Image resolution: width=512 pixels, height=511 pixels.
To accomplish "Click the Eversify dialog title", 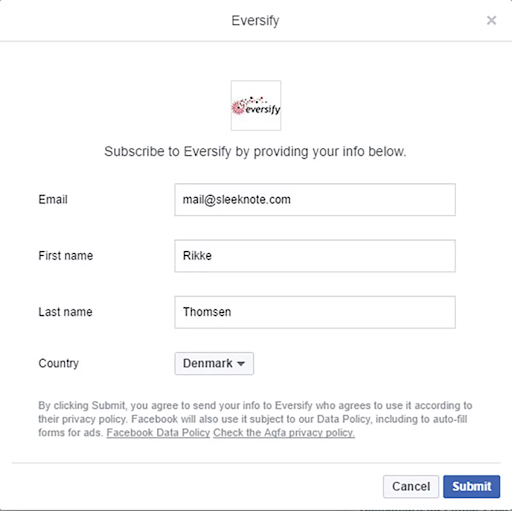I will 255,21.
